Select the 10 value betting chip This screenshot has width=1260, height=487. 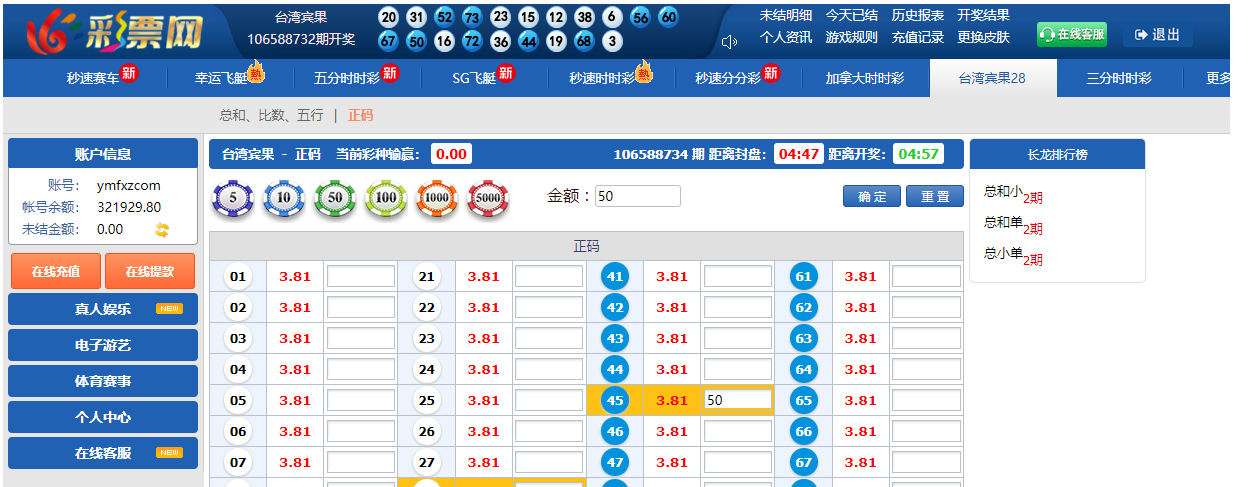pos(283,198)
